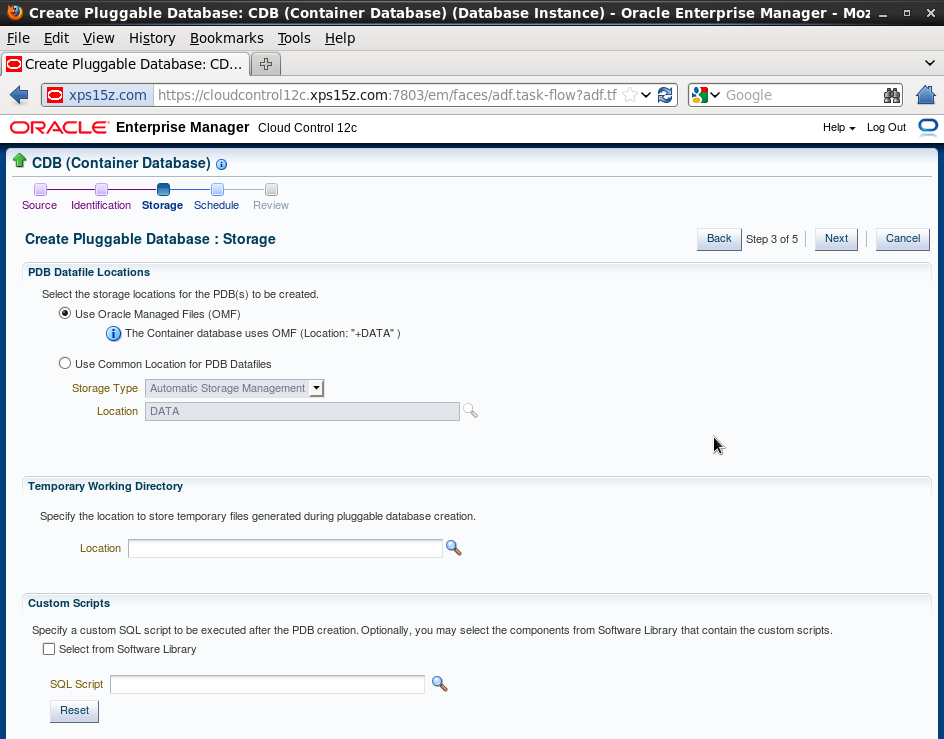Click the Review step marker square
The width and height of the screenshot is (944, 739).
[272, 190]
